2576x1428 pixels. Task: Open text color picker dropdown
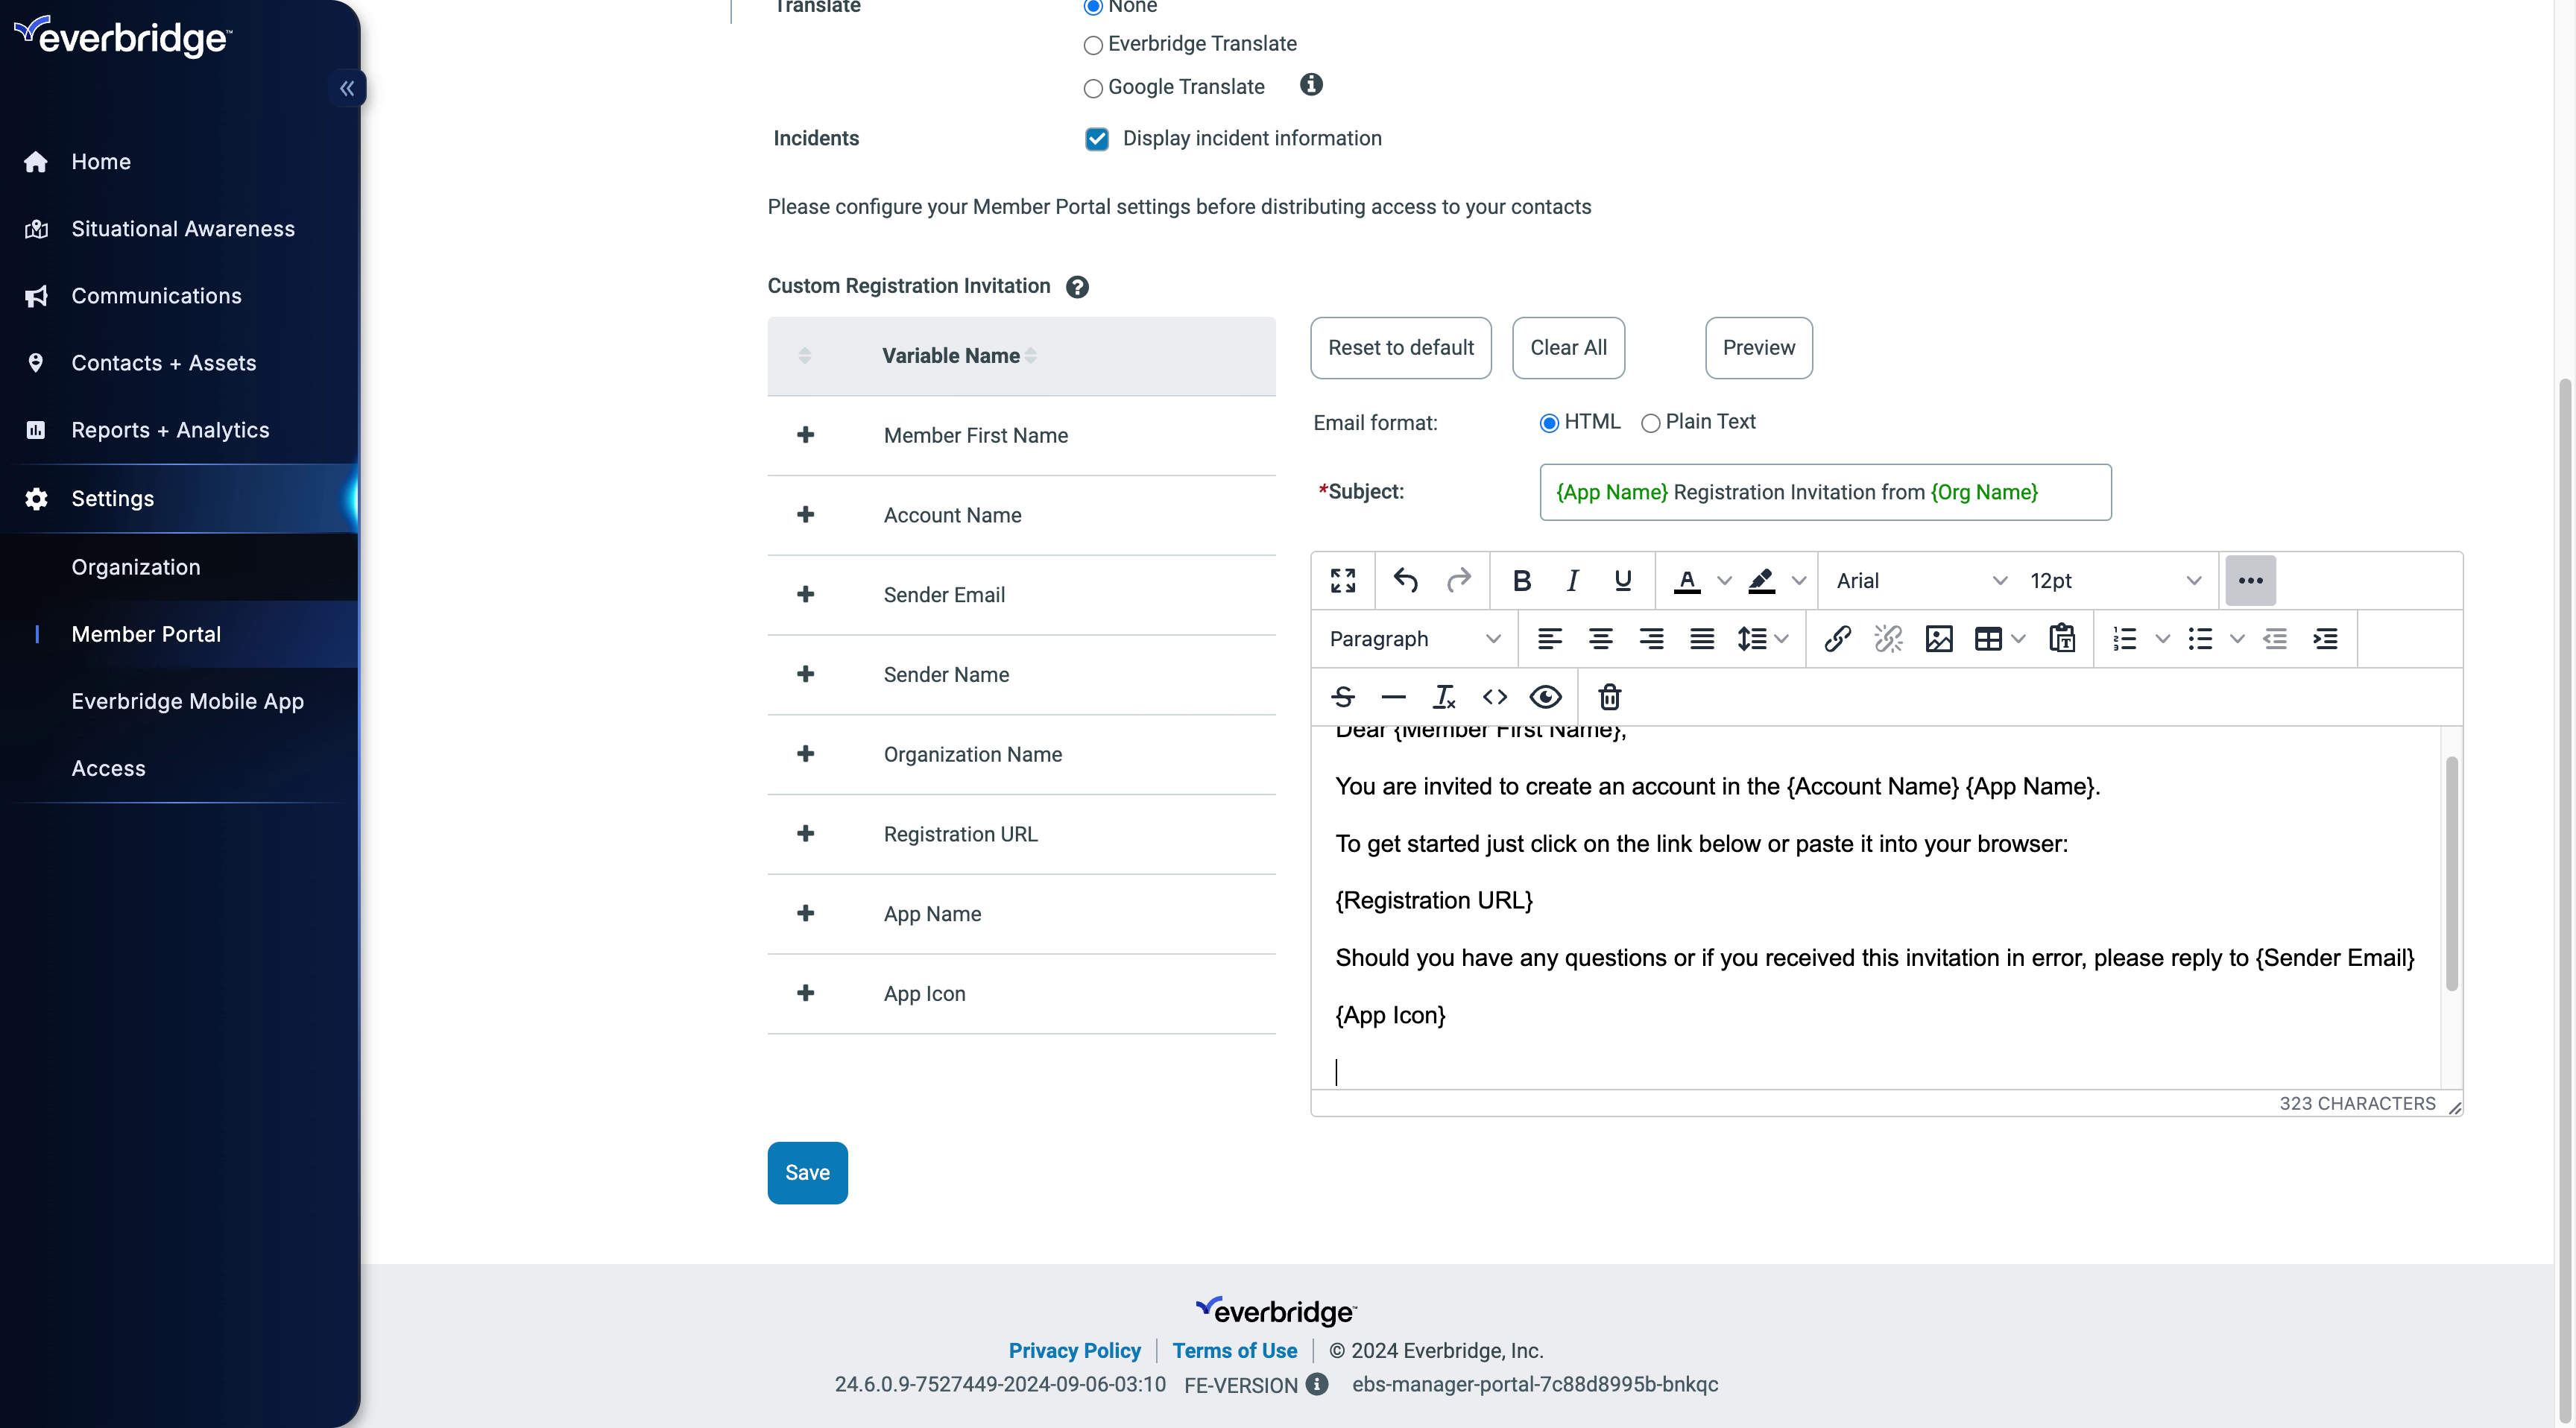pyautogui.click(x=1724, y=581)
